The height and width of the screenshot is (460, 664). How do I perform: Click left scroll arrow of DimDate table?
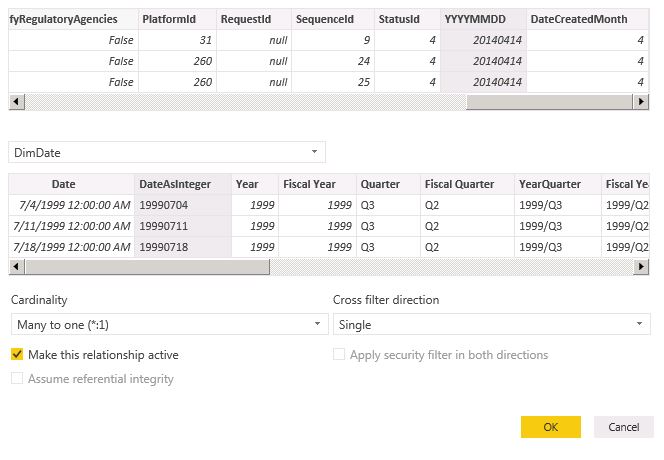click(15, 267)
